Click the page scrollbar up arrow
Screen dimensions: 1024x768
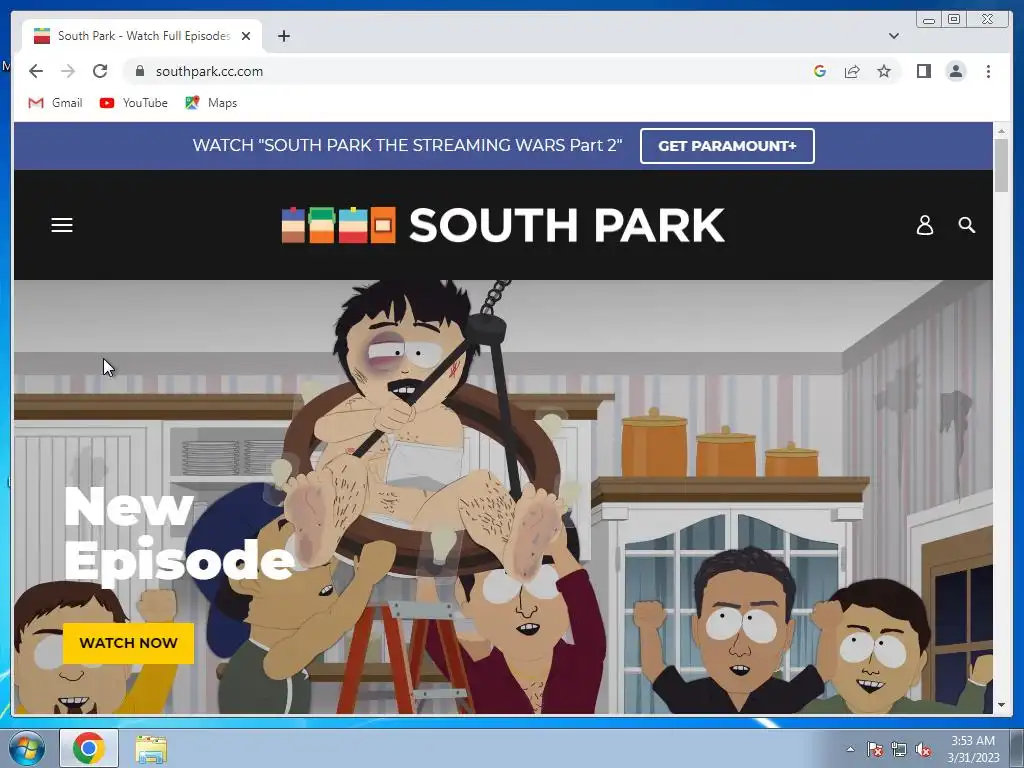coord(1001,131)
